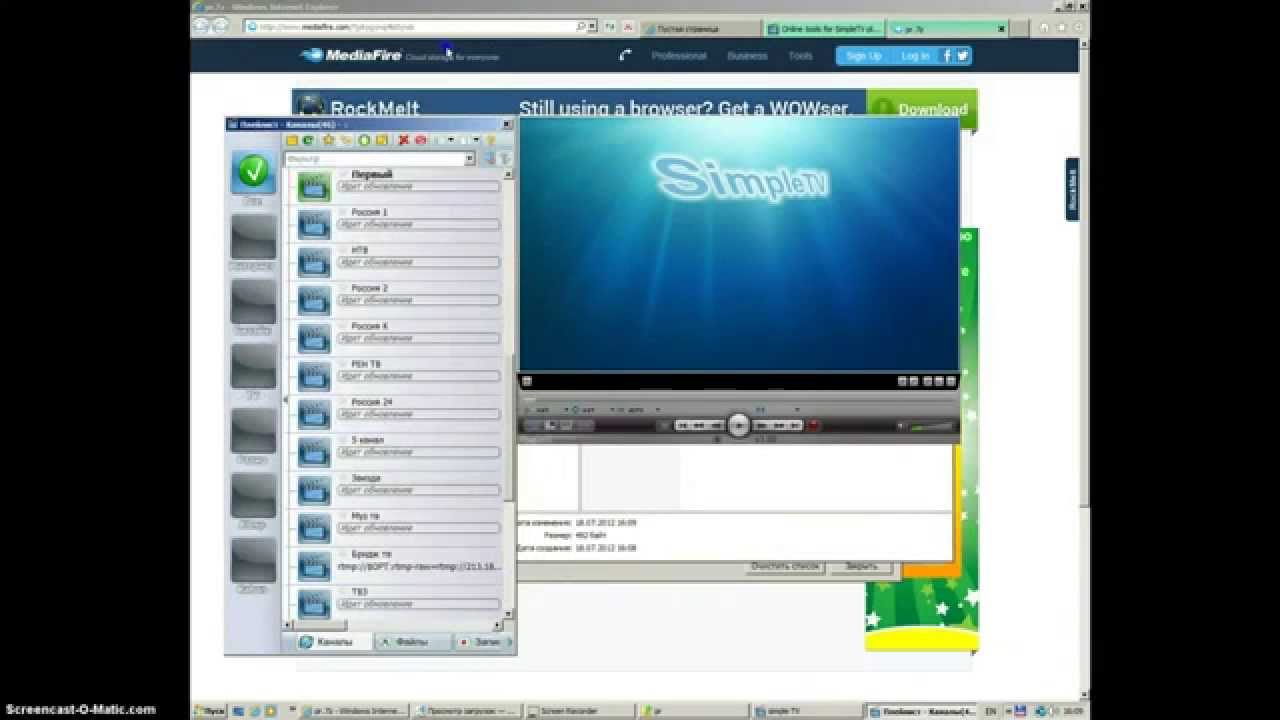Open the Business menu on MediaFire
The image size is (1280, 720).
click(747, 56)
